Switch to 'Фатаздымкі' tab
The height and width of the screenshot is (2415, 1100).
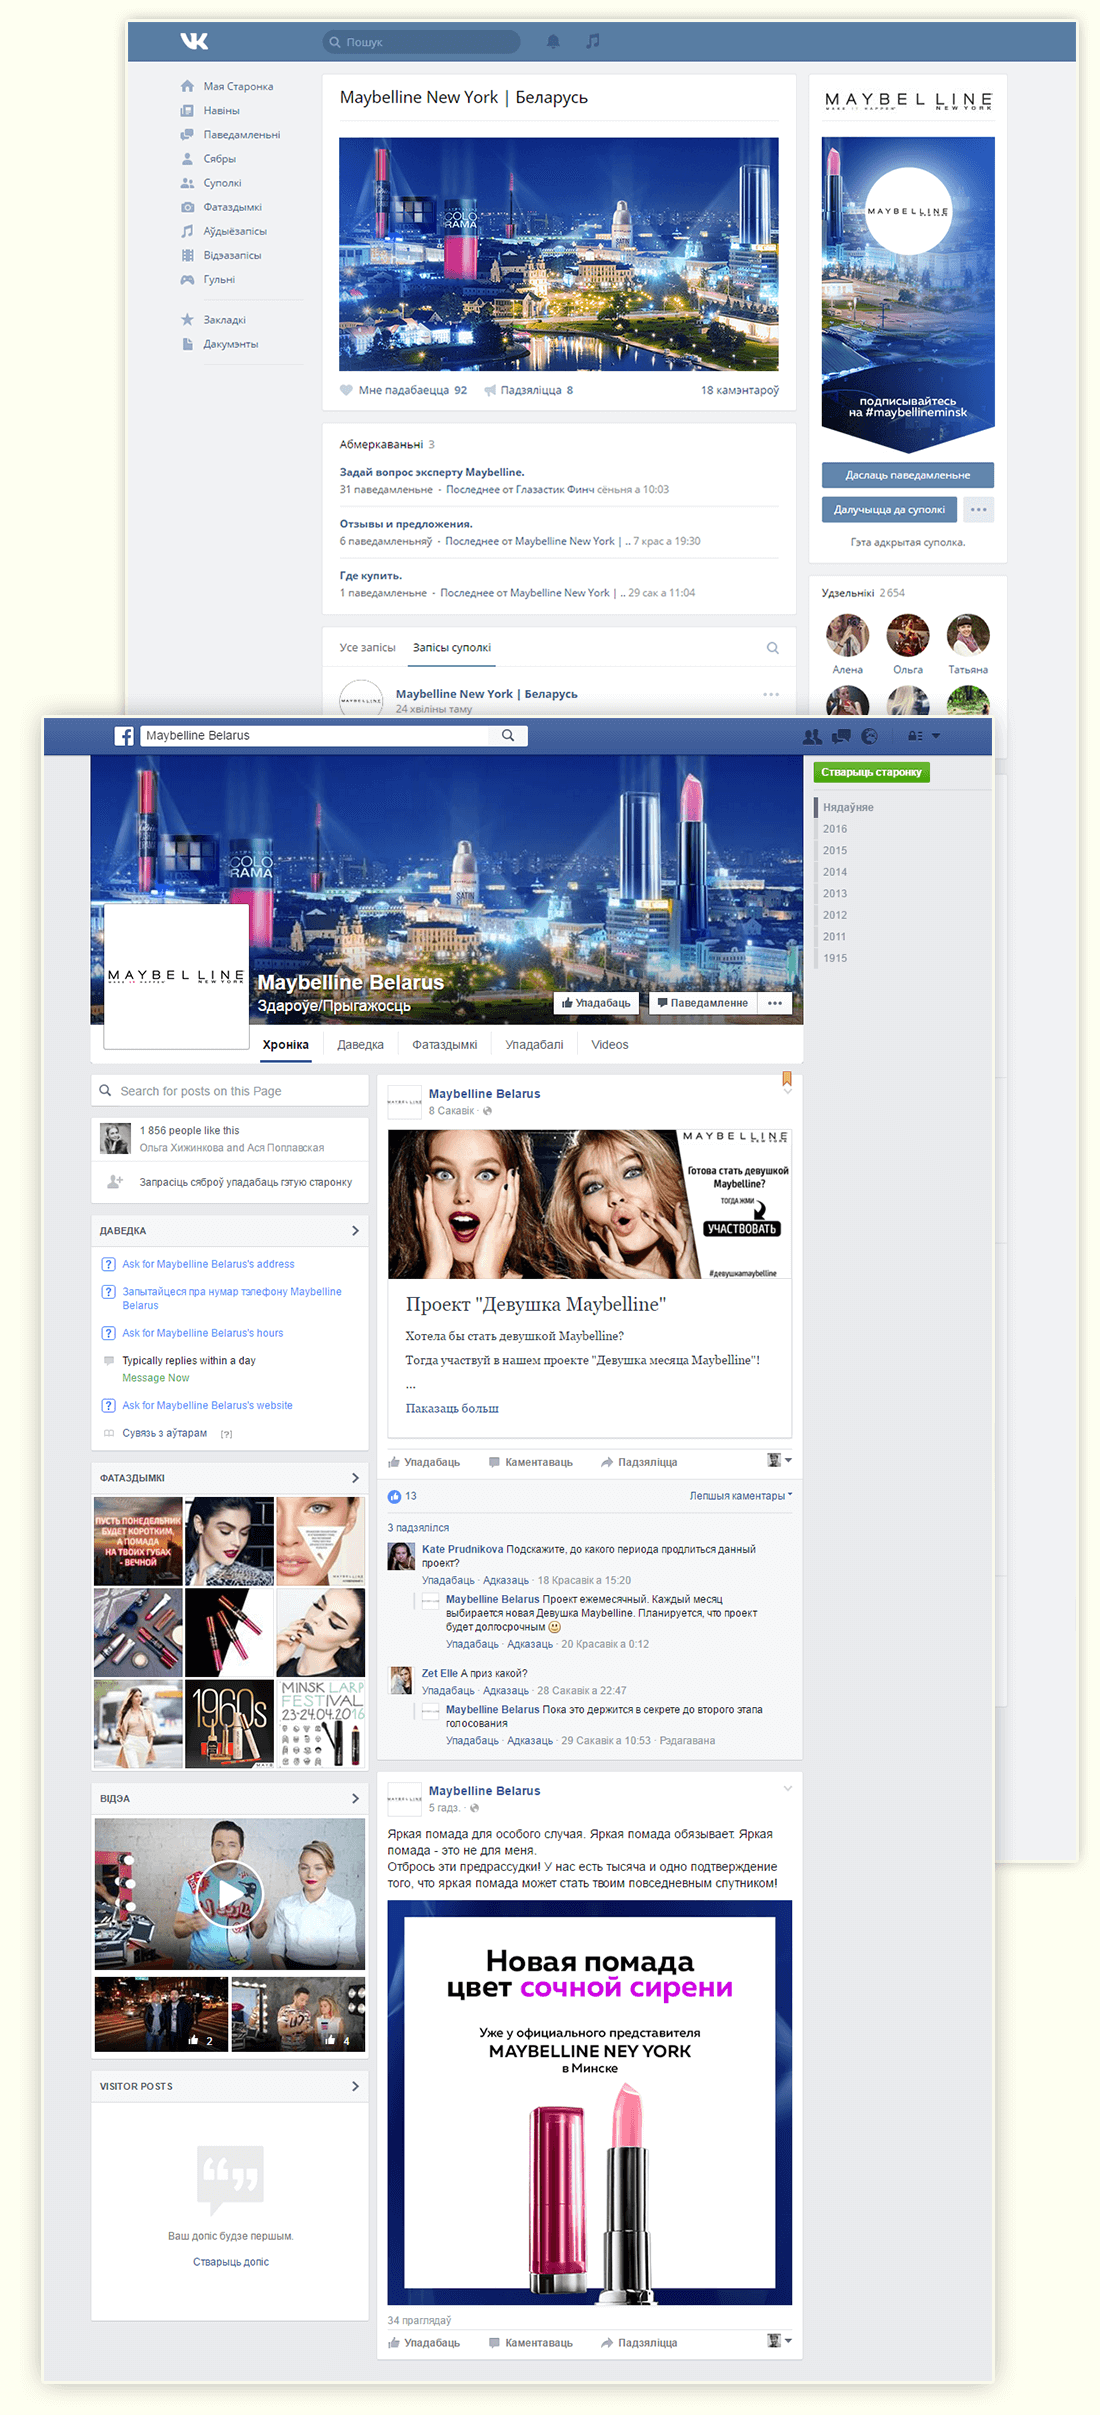point(444,1045)
